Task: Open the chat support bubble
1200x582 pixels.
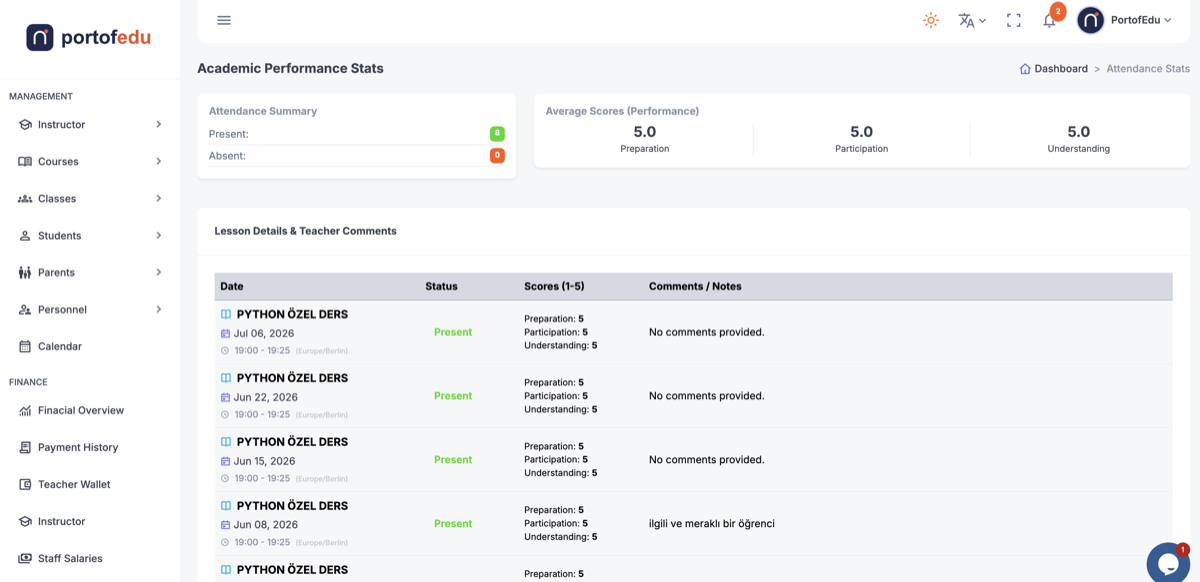Action: (1167, 563)
